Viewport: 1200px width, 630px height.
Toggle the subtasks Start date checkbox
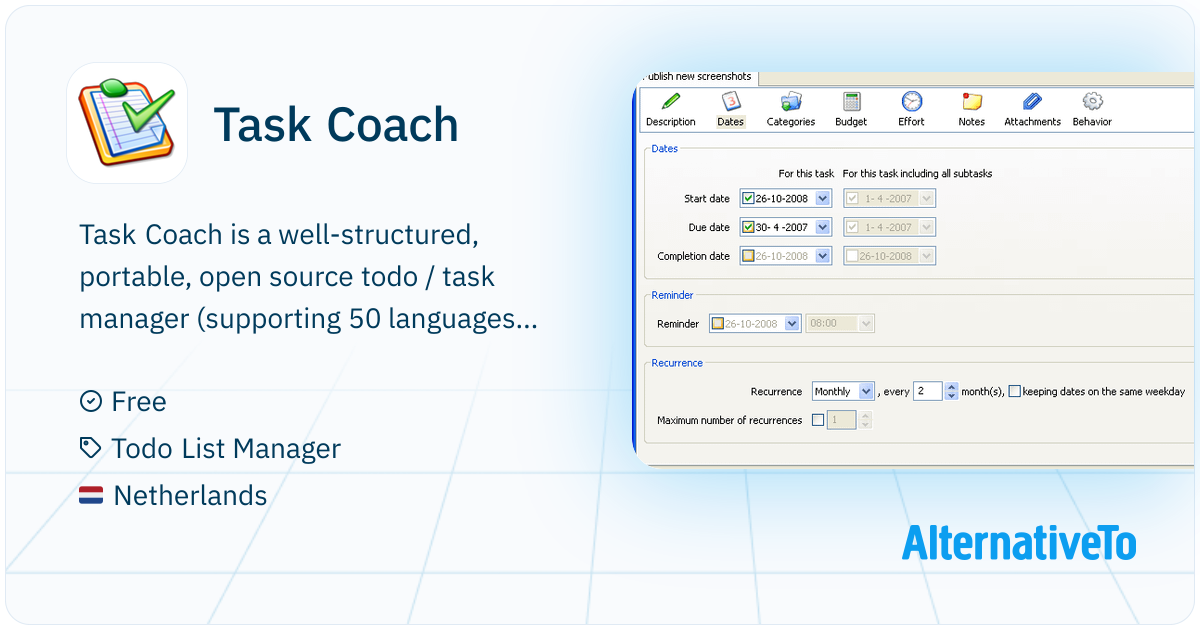852,198
